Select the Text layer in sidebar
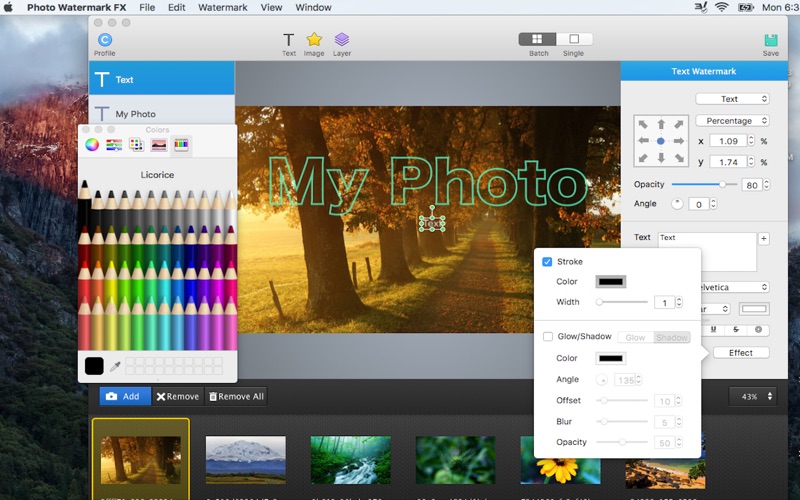800x500 pixels. pyautogui.click(x=162, y=79)
